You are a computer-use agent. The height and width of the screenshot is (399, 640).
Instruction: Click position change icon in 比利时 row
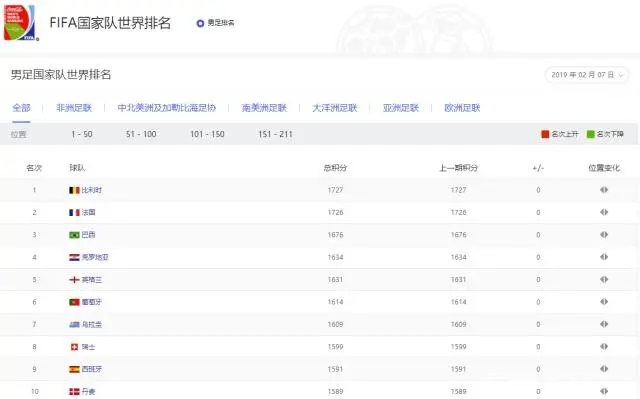click(604, 190)
